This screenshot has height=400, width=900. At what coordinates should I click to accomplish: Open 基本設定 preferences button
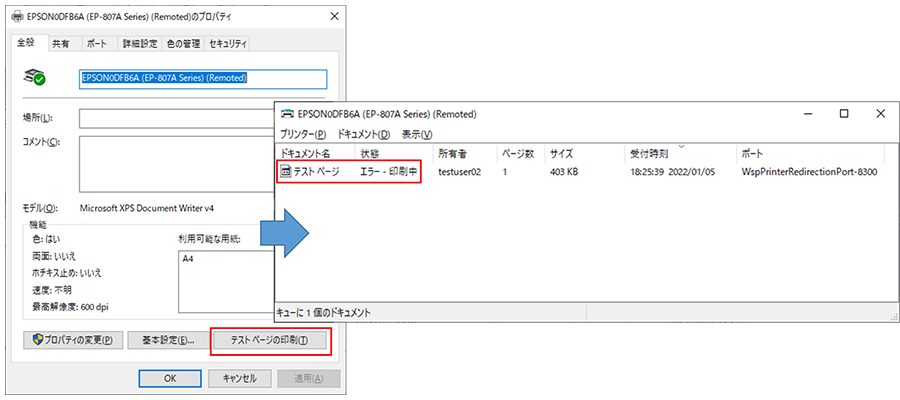(168, 340)
